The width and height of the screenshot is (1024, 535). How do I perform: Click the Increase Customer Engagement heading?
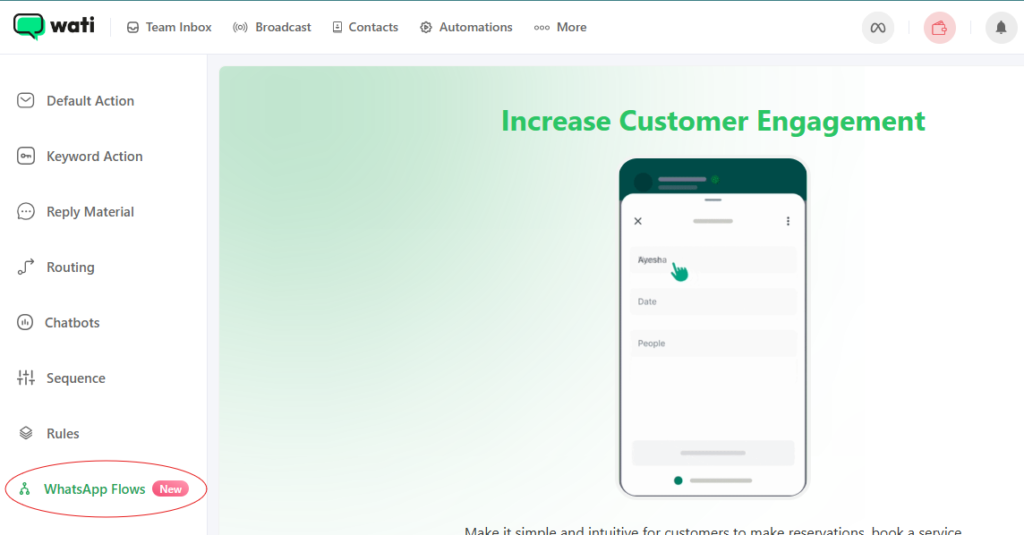coord(713,121)
